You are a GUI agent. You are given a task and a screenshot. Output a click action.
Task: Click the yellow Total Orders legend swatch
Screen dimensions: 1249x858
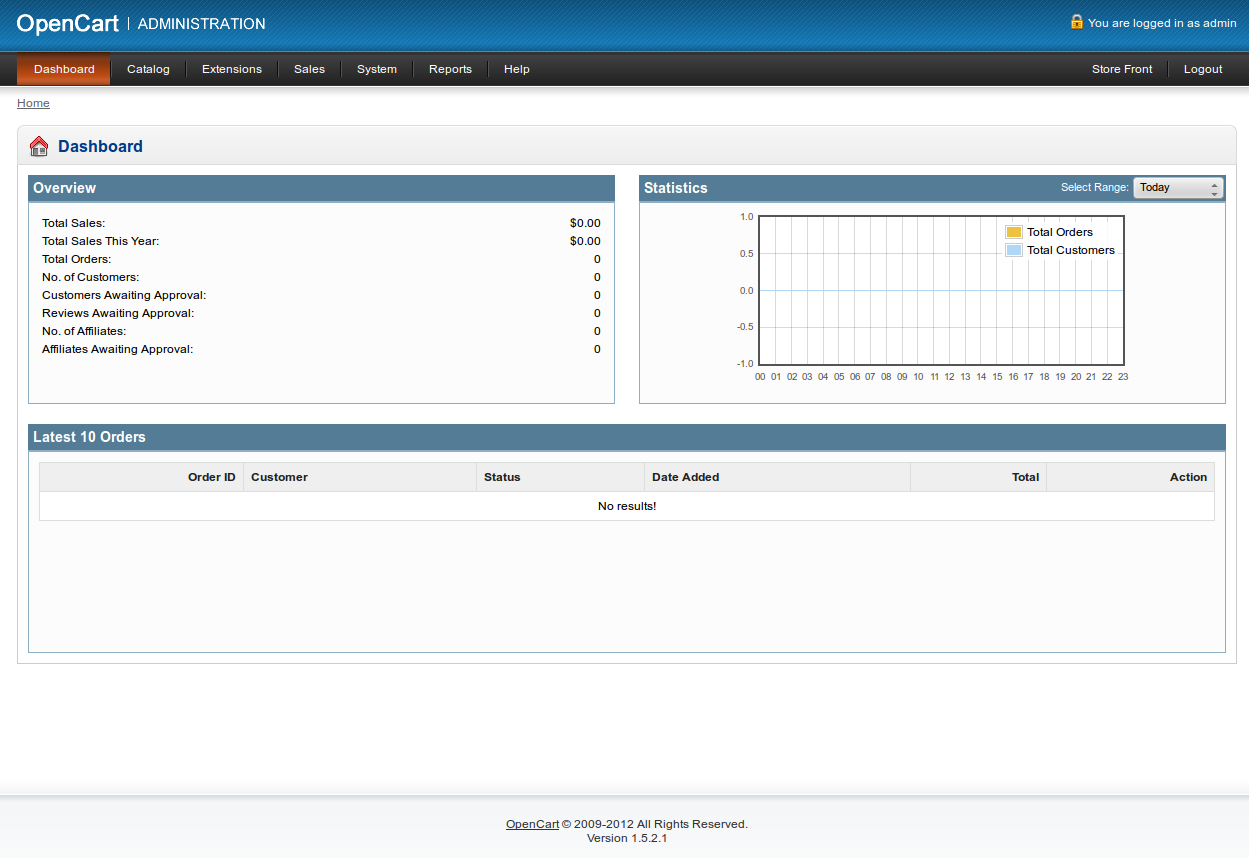[1012, 231]
